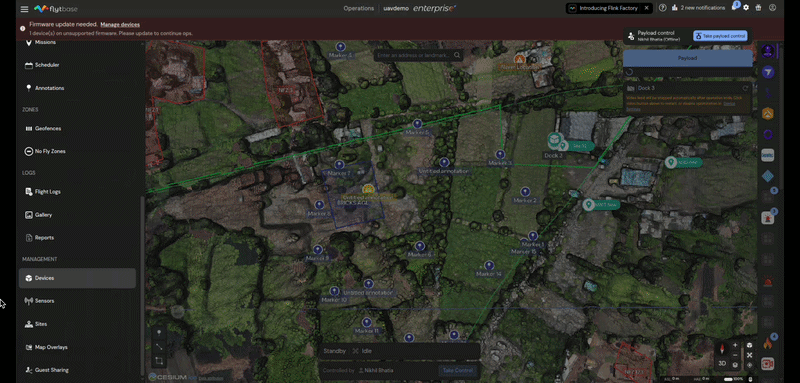Select the line drawing annotation tool

(x=159, y=347)
